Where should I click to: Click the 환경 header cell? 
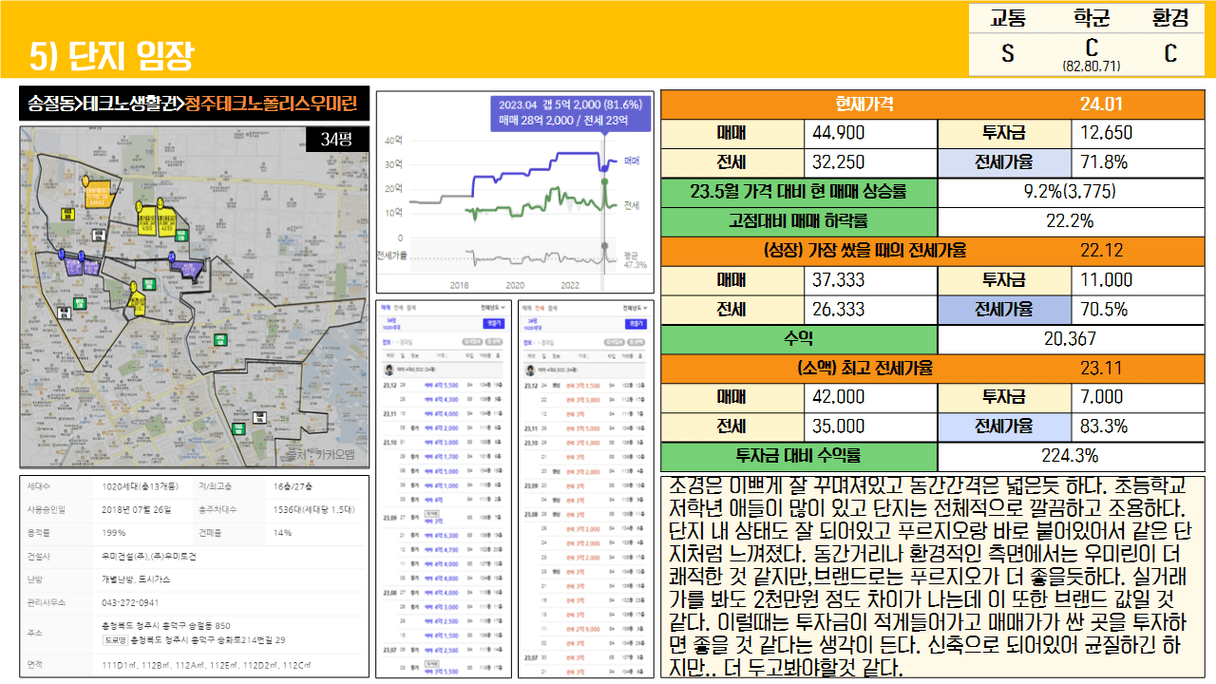(1170, 18)
